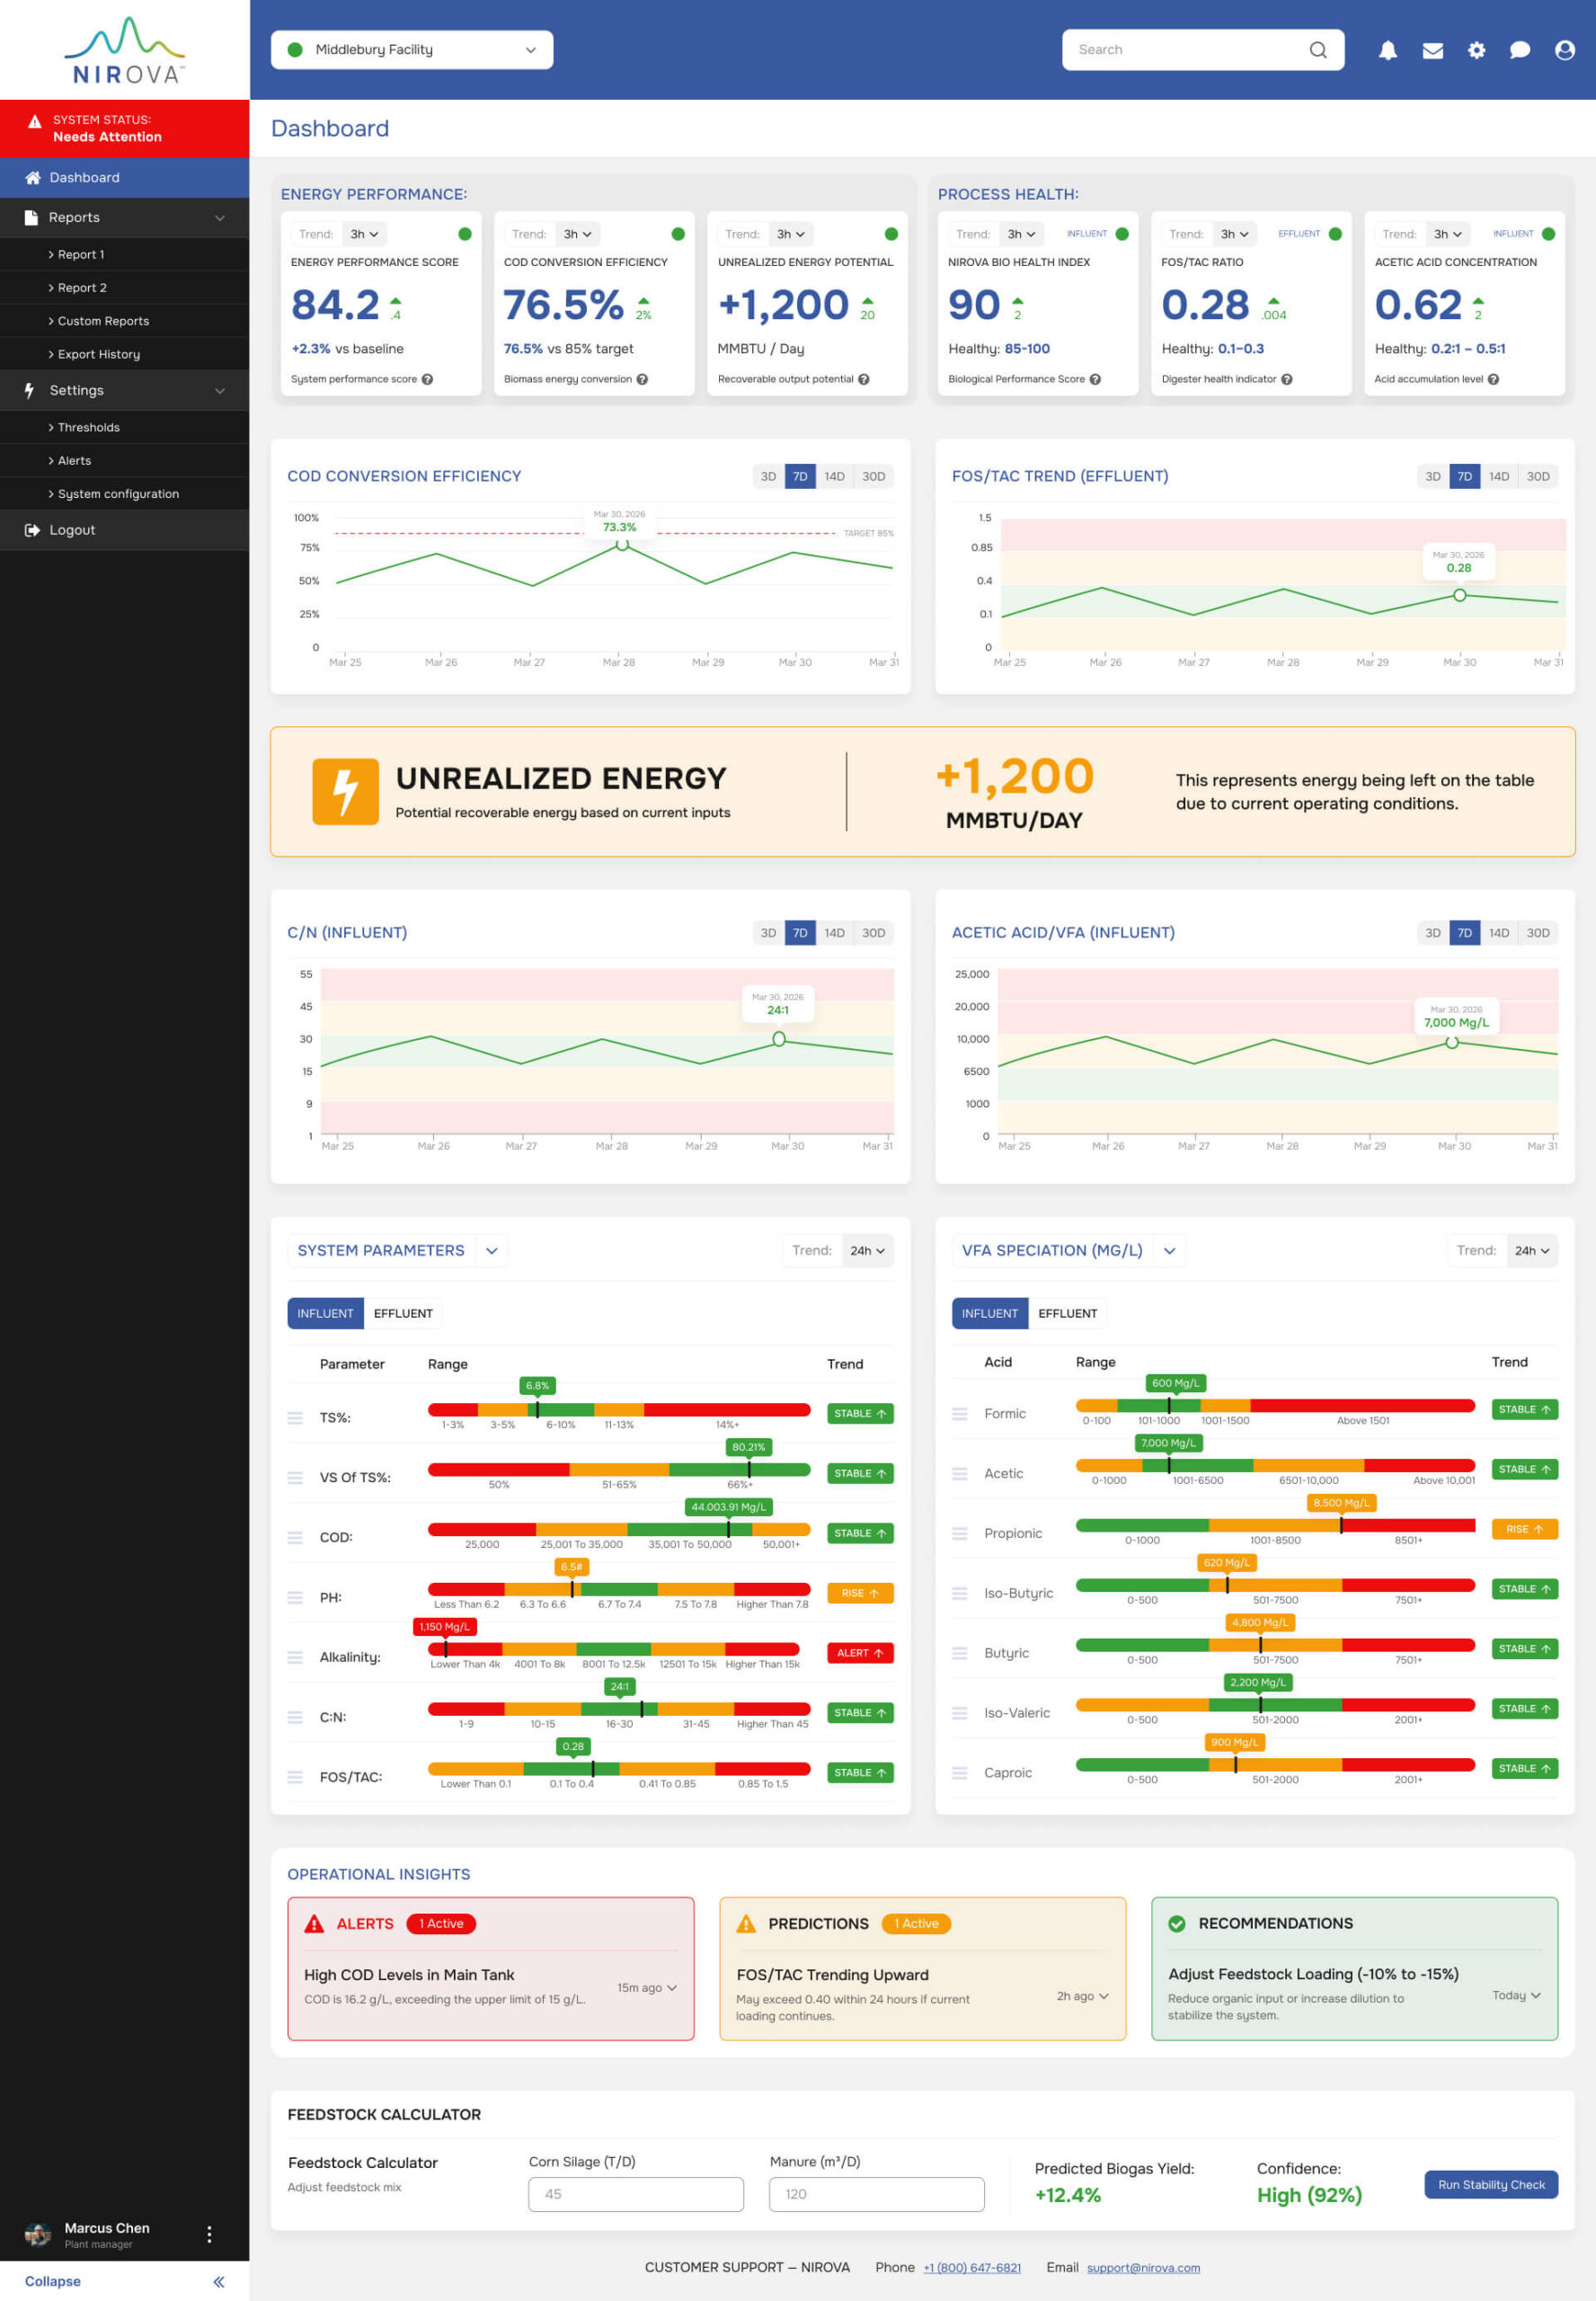Click the support@nirova.com email link
This screenshot has height=2301, width=1596.
(1144, 2268)
